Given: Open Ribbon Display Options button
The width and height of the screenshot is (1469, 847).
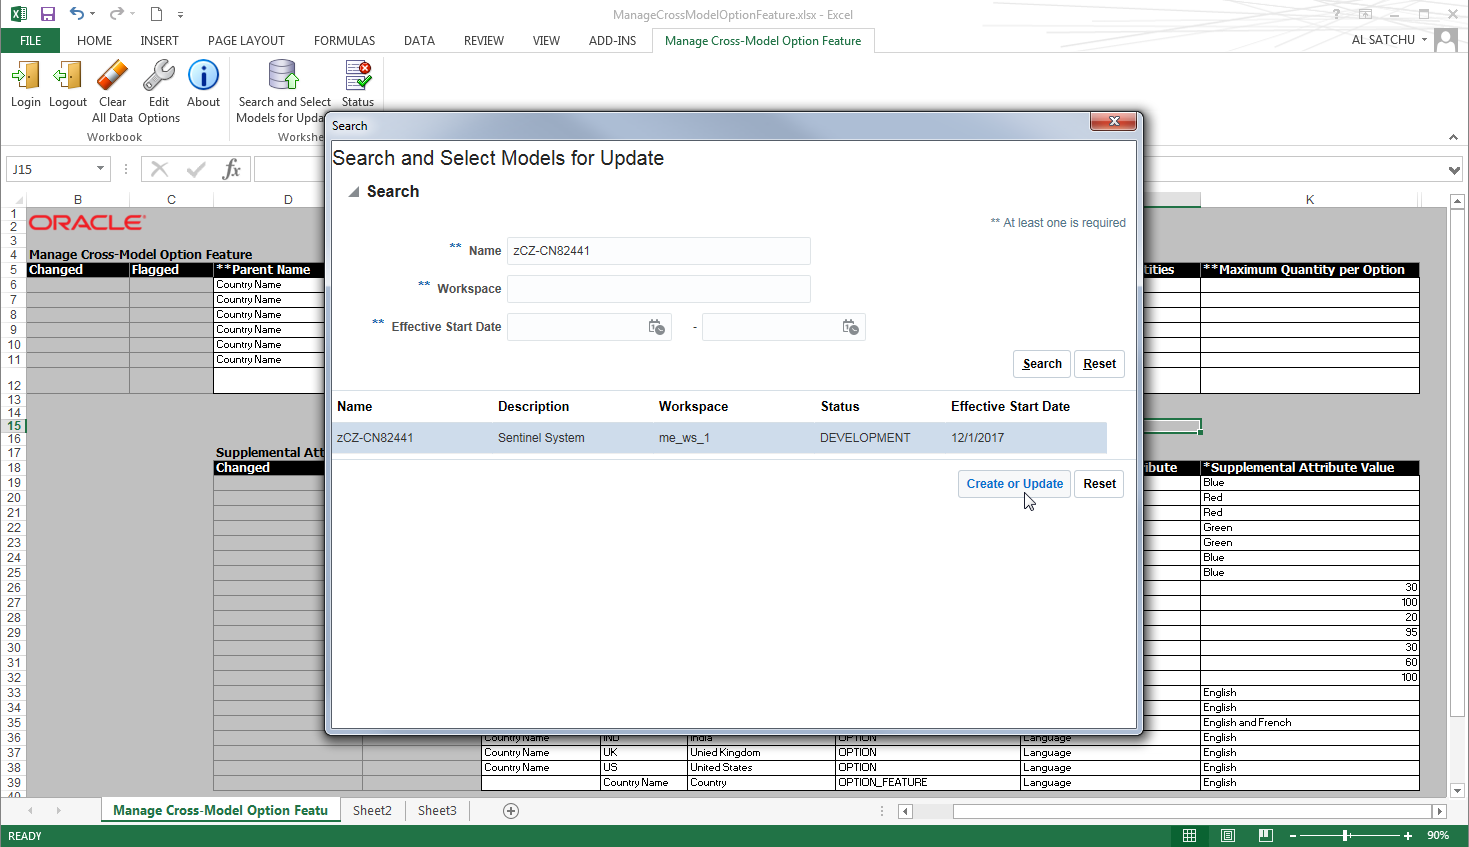Looking at the screenshot, I should (x=1365, y=14).
